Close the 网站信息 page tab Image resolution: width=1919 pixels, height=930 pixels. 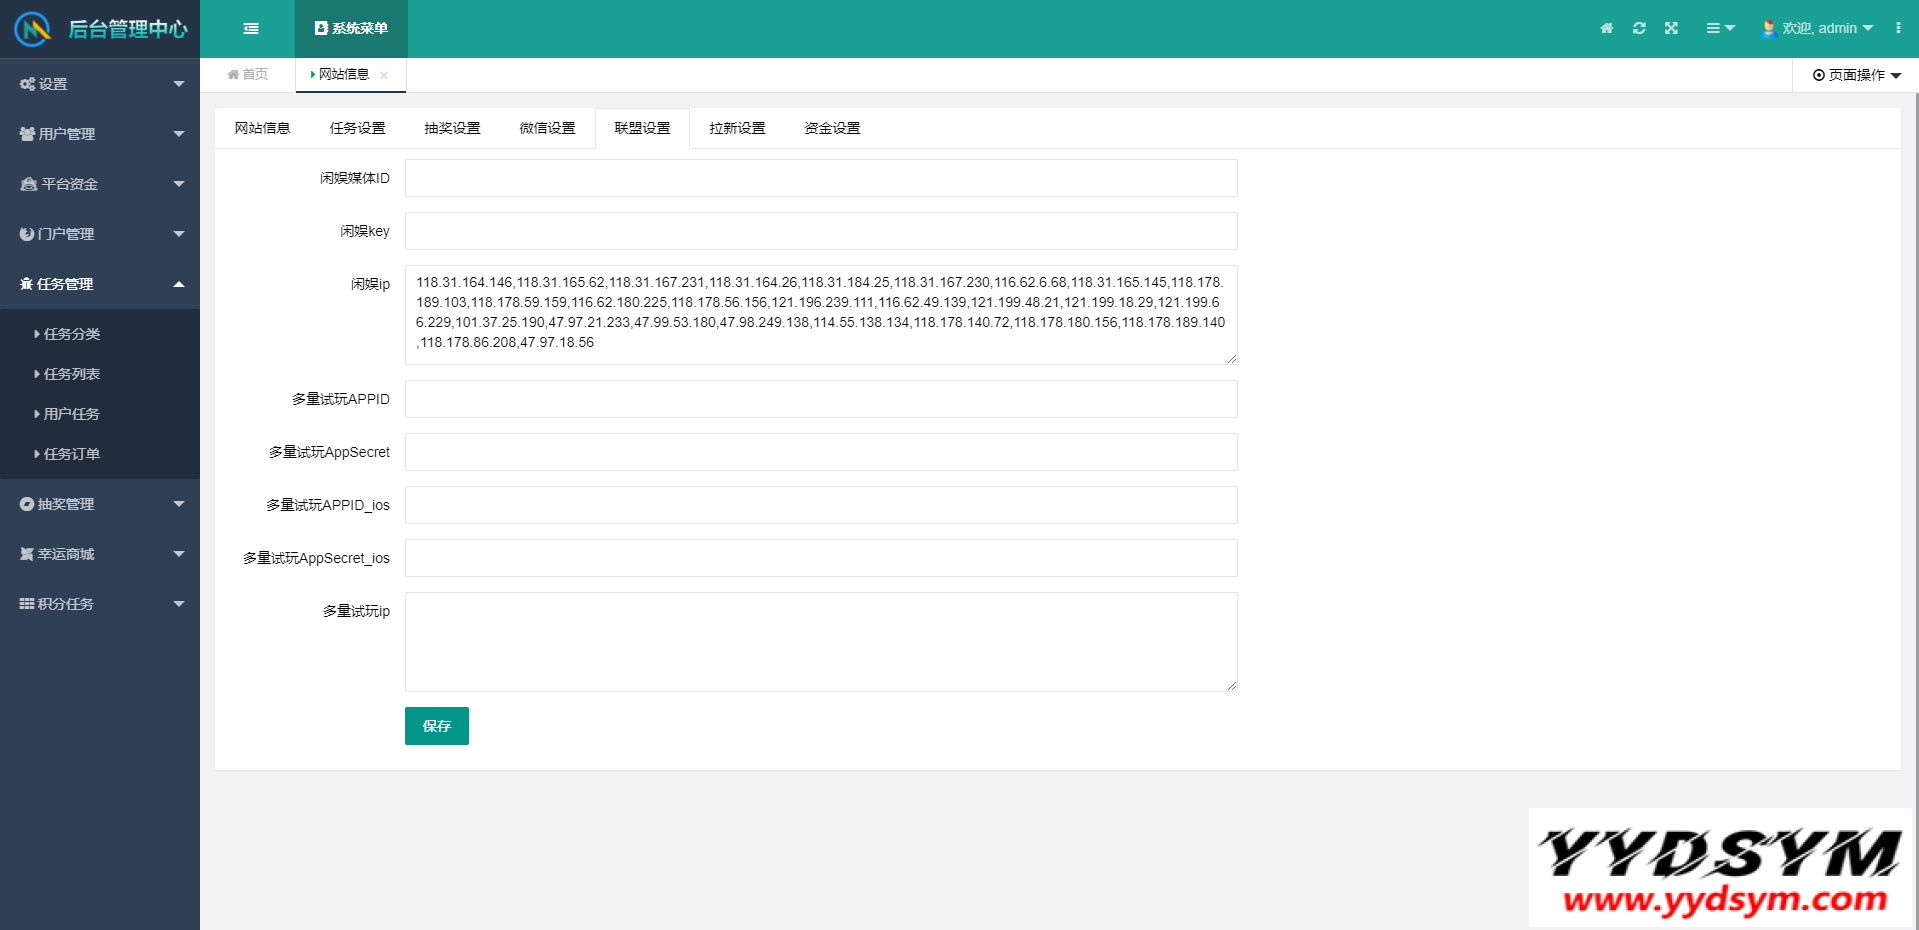pyautogui.click(x=384, y=75)
